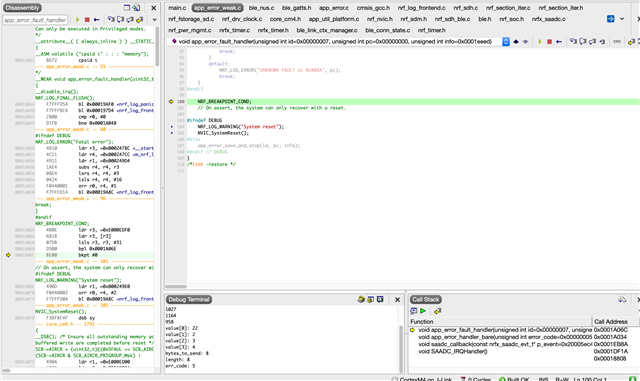Click 0 Cycles status bar counter
Viewport: 640px width, 381px height.
coord(475,378)
